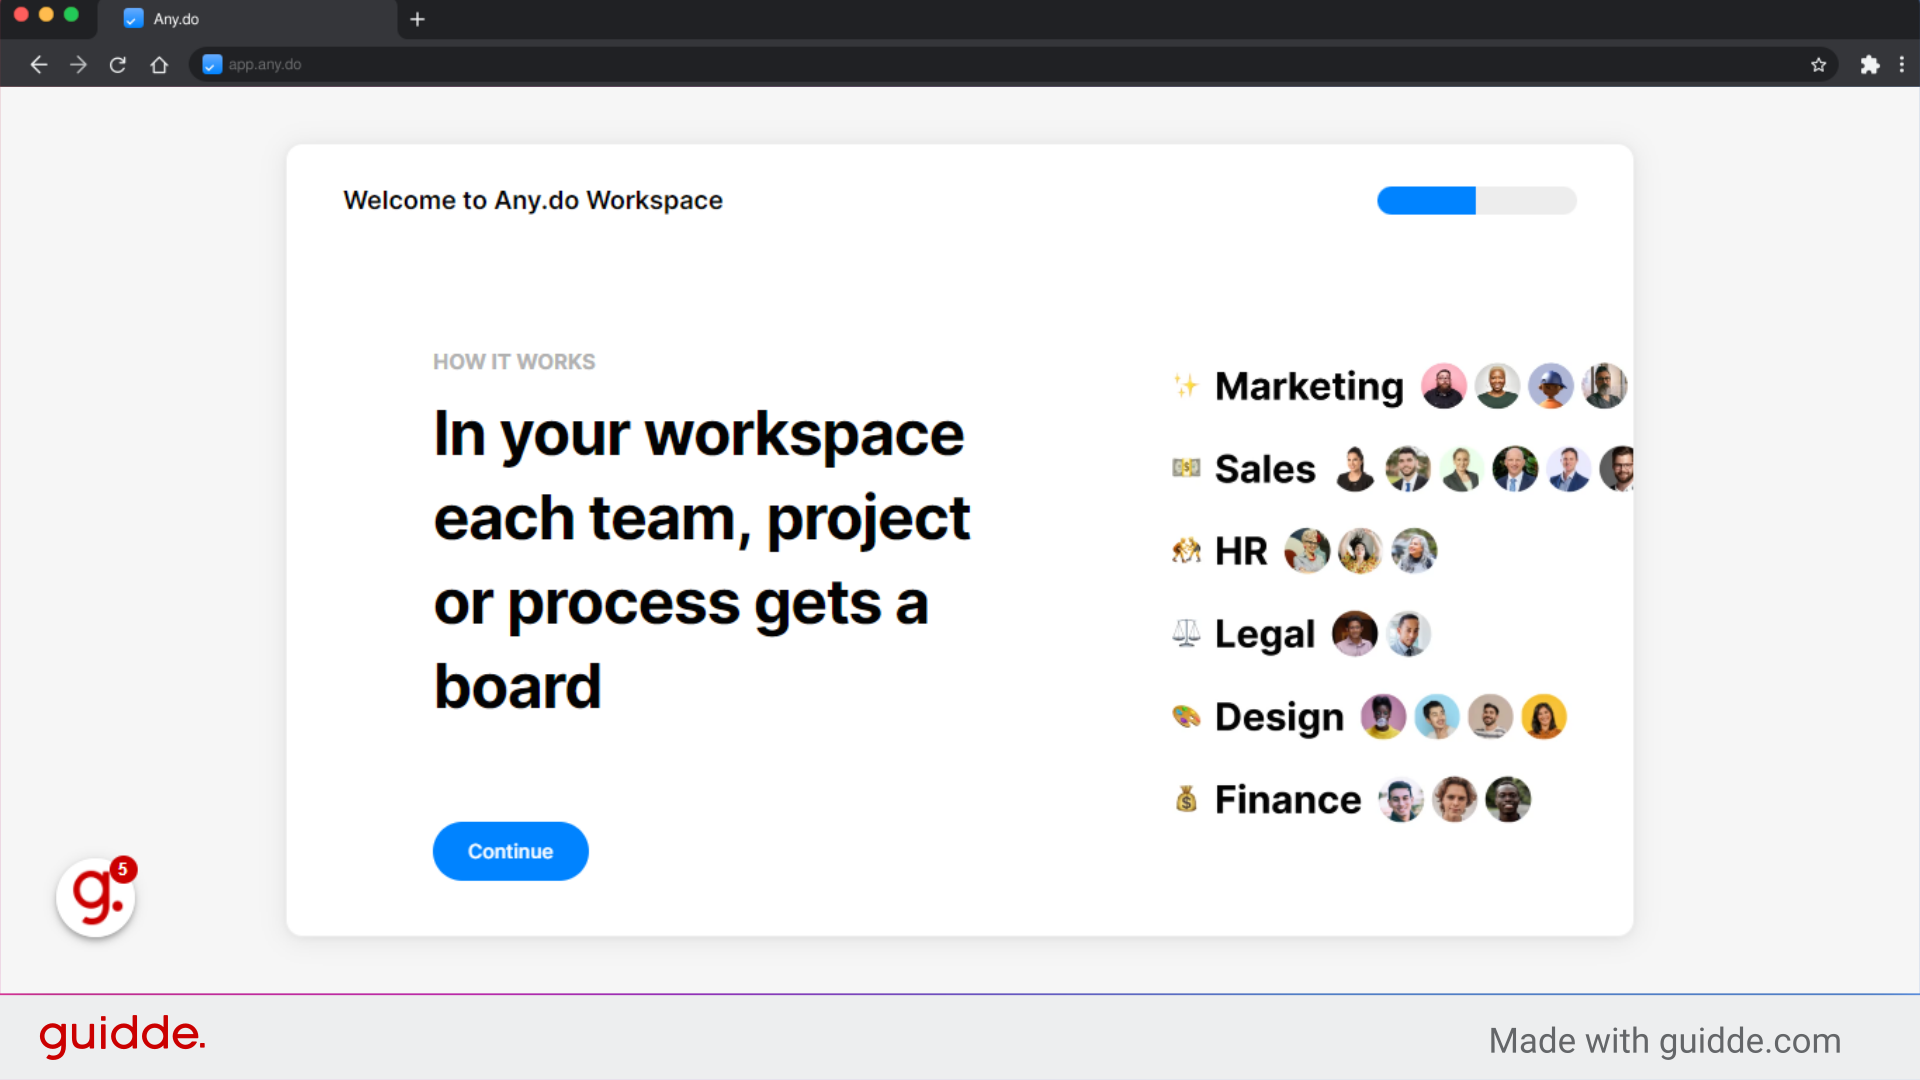Click the Sales money icon
The width and height of the screenshot is (1920, 1080).
pyautogui.click(x=1186, y=468)
